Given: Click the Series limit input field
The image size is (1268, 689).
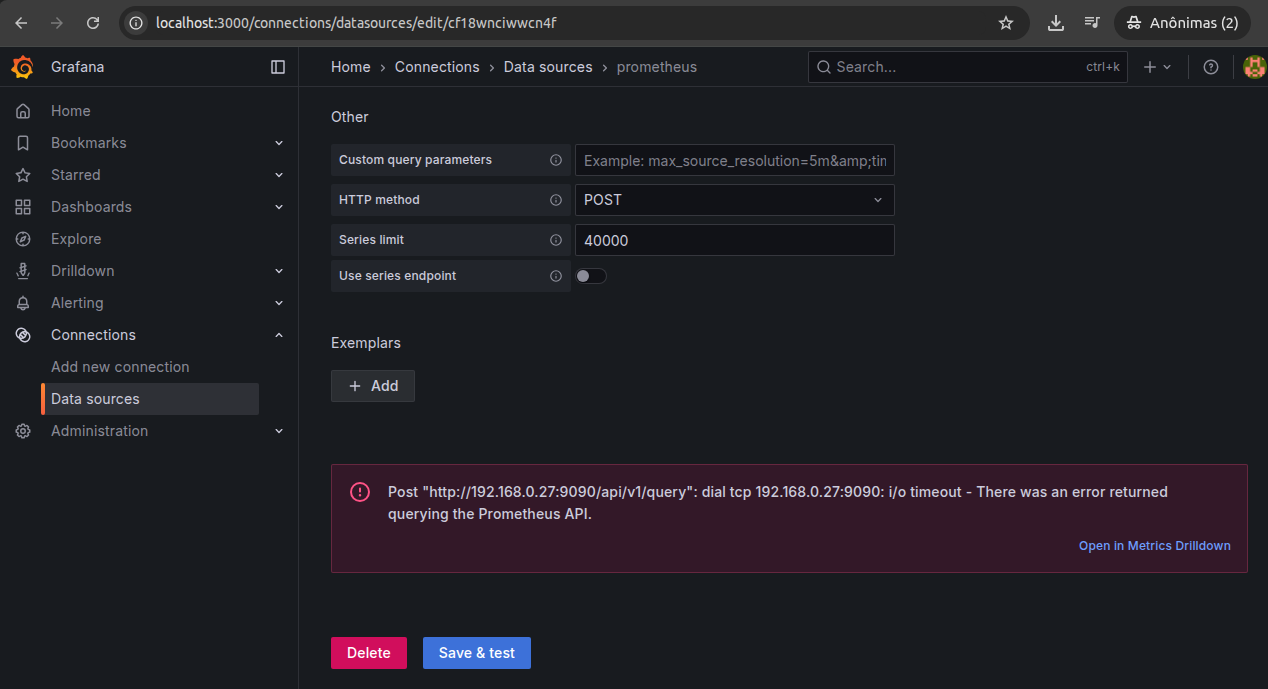Looking at the screenshot, I should 734,240.
